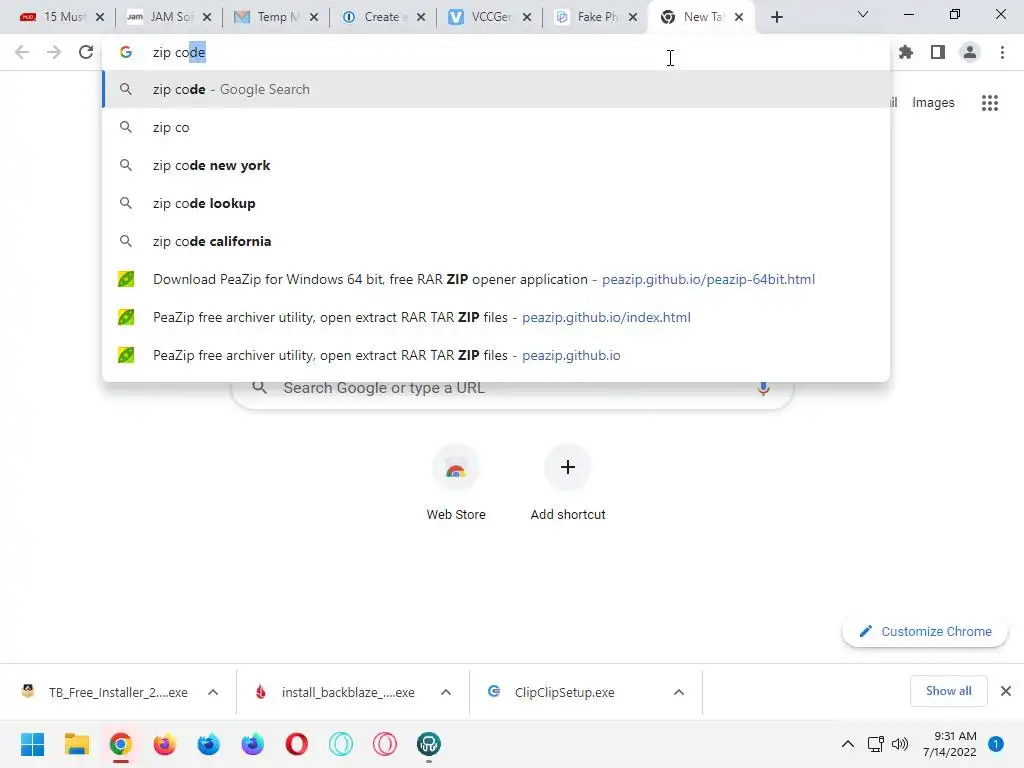The image size is (1024, 768).
Task: Open the volume speaker icon
Action: (x=900, y=744)
